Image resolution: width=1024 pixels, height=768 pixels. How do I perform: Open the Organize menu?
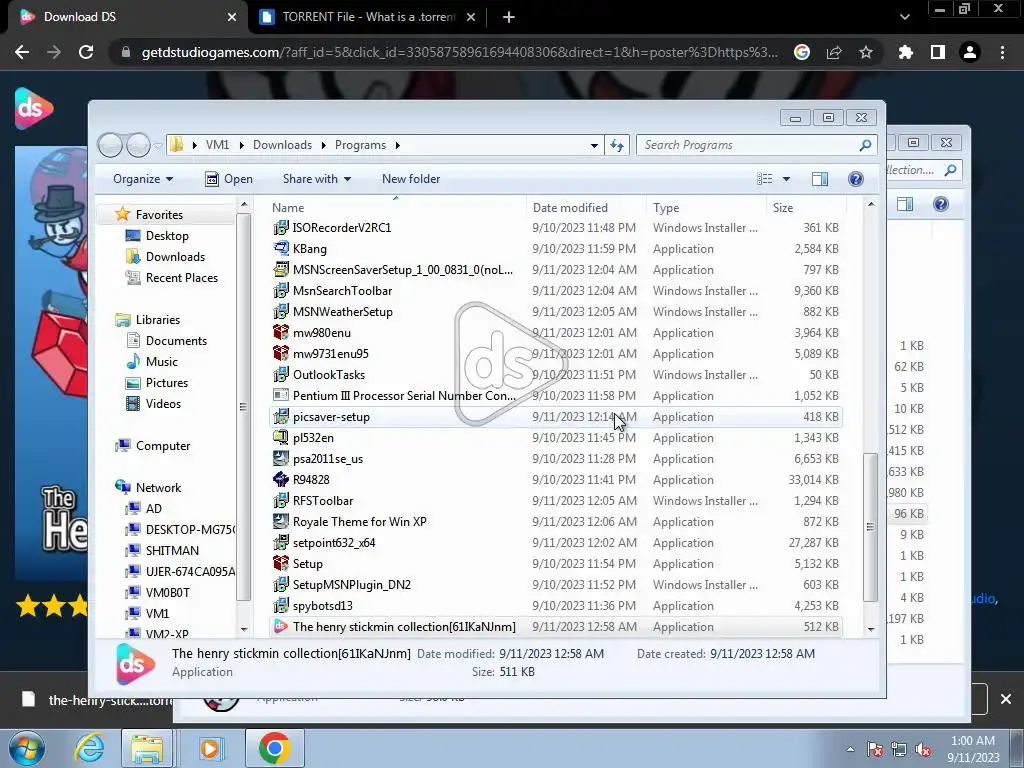143,179
